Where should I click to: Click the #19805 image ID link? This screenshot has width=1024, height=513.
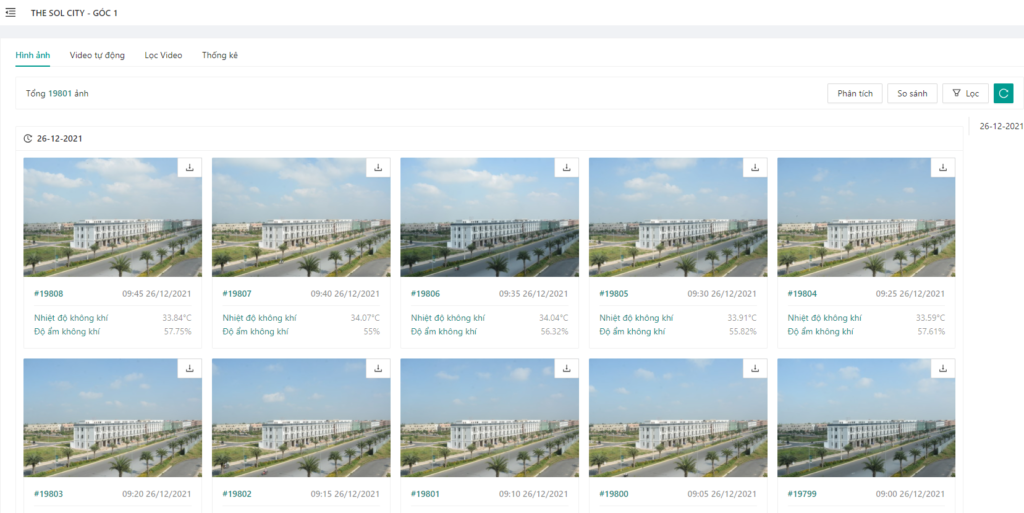point(613,294)
